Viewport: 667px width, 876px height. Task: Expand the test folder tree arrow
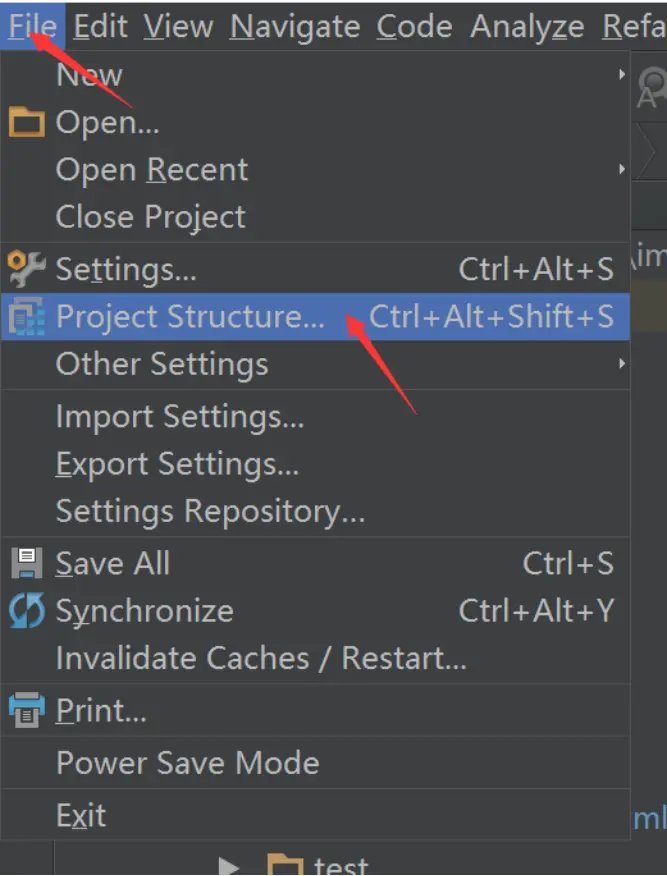pyautogui.click(x=229, y=865)
